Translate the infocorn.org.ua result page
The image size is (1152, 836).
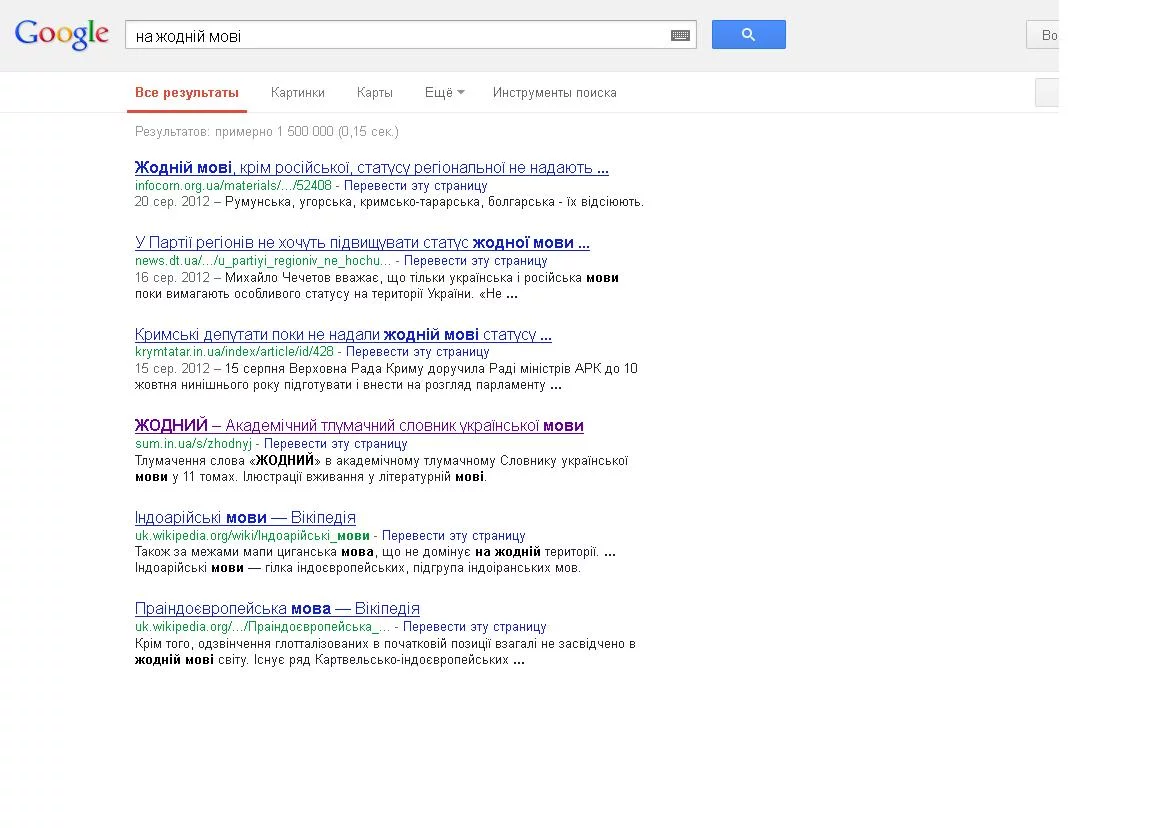click(415, 186)
